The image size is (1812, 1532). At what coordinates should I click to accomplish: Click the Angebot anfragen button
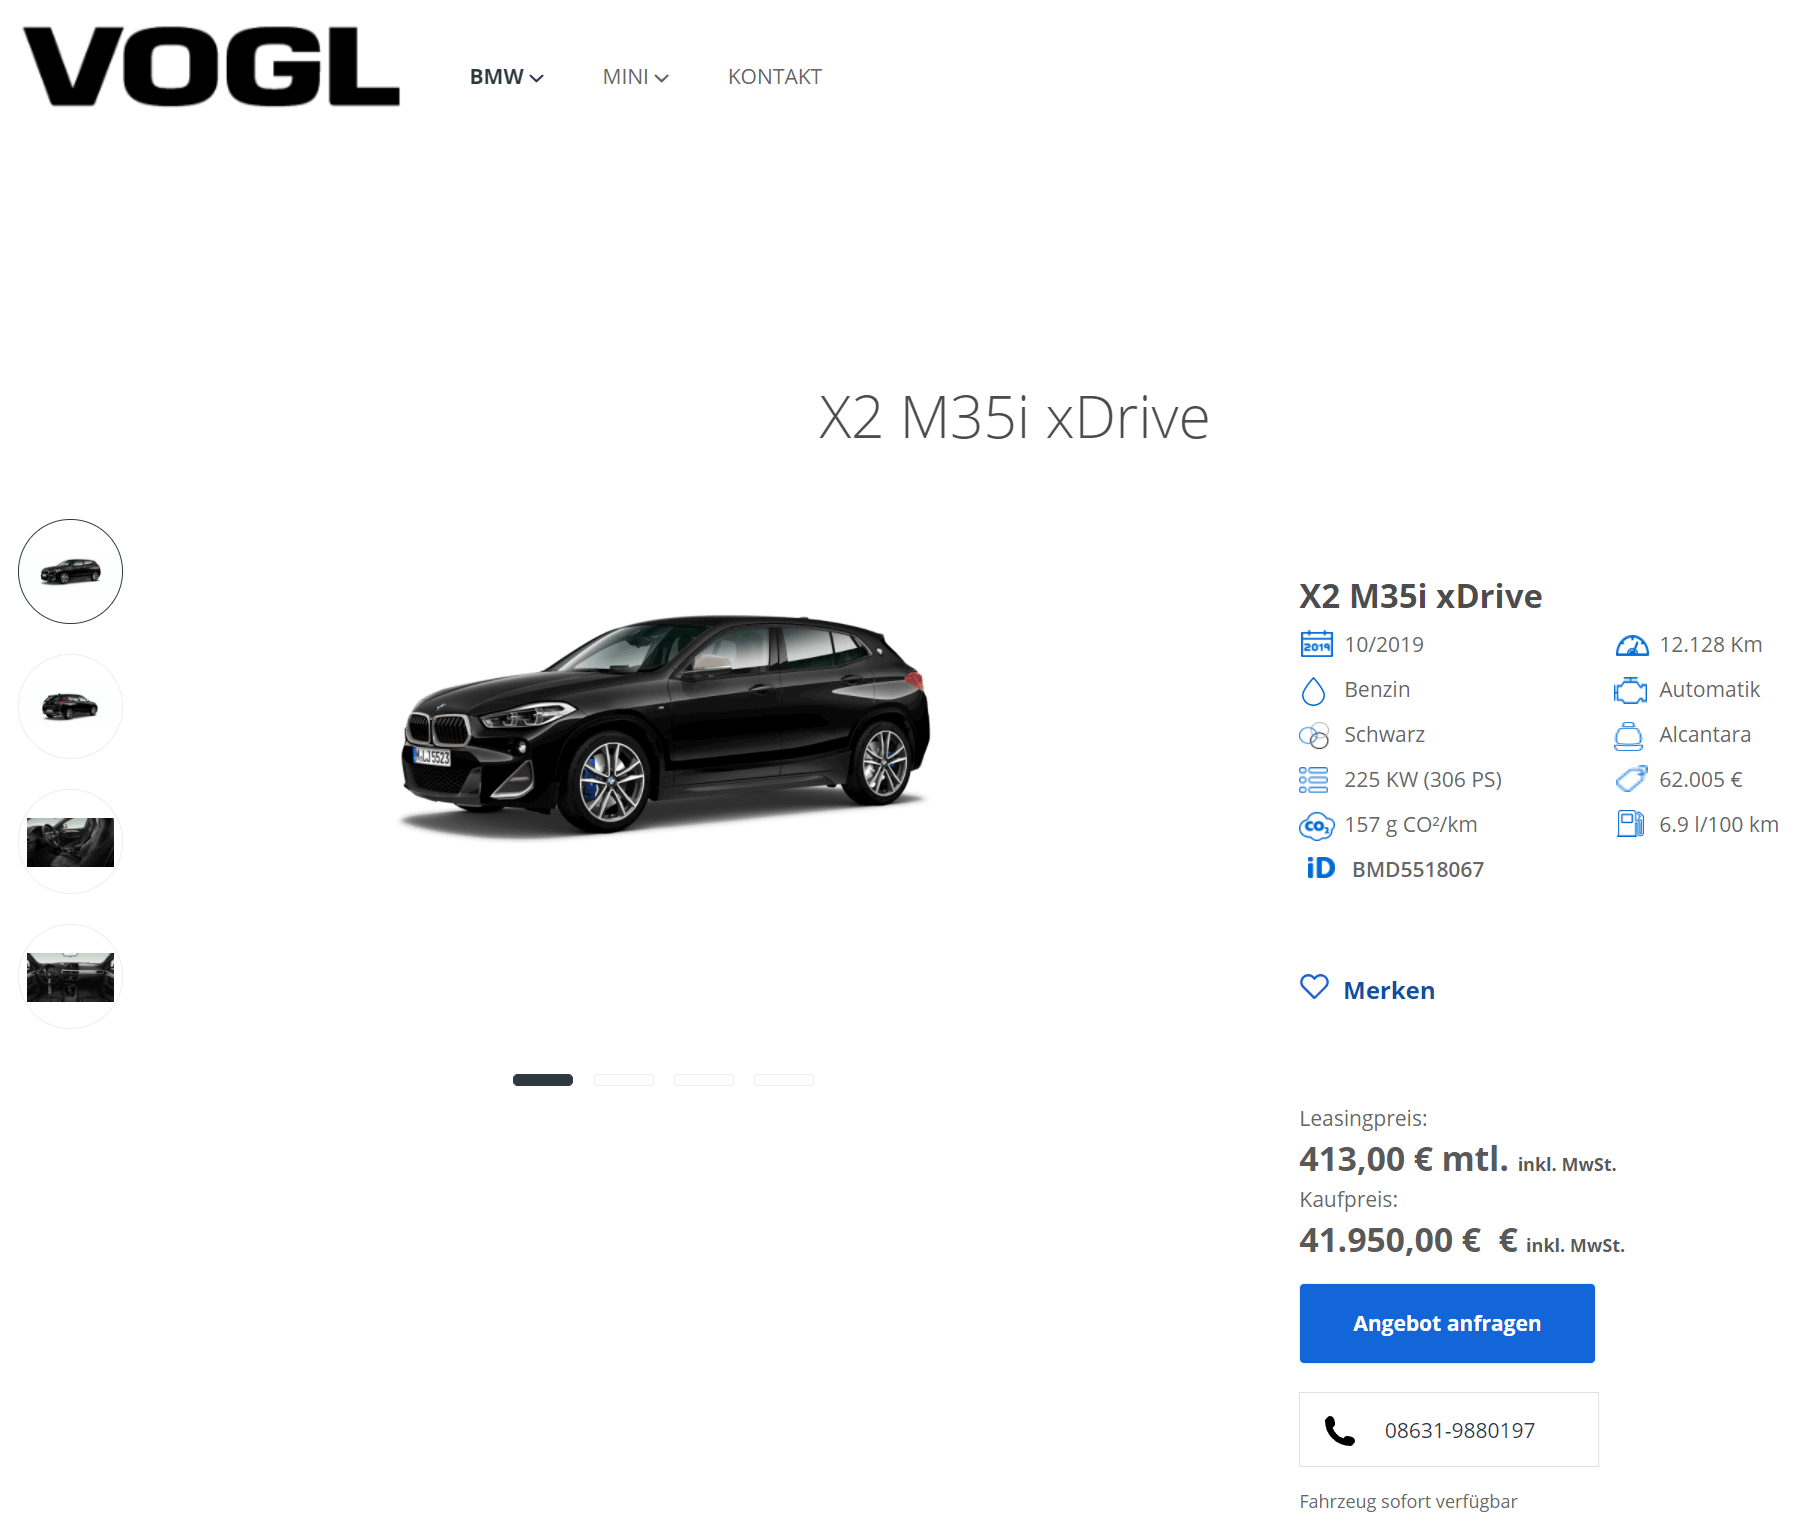point(1446,1323)
